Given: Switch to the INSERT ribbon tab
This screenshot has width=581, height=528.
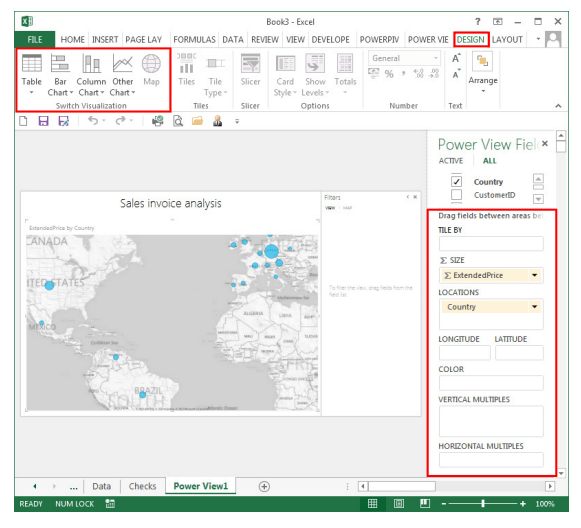Looking at the screenshot, I should coord(105,40).
